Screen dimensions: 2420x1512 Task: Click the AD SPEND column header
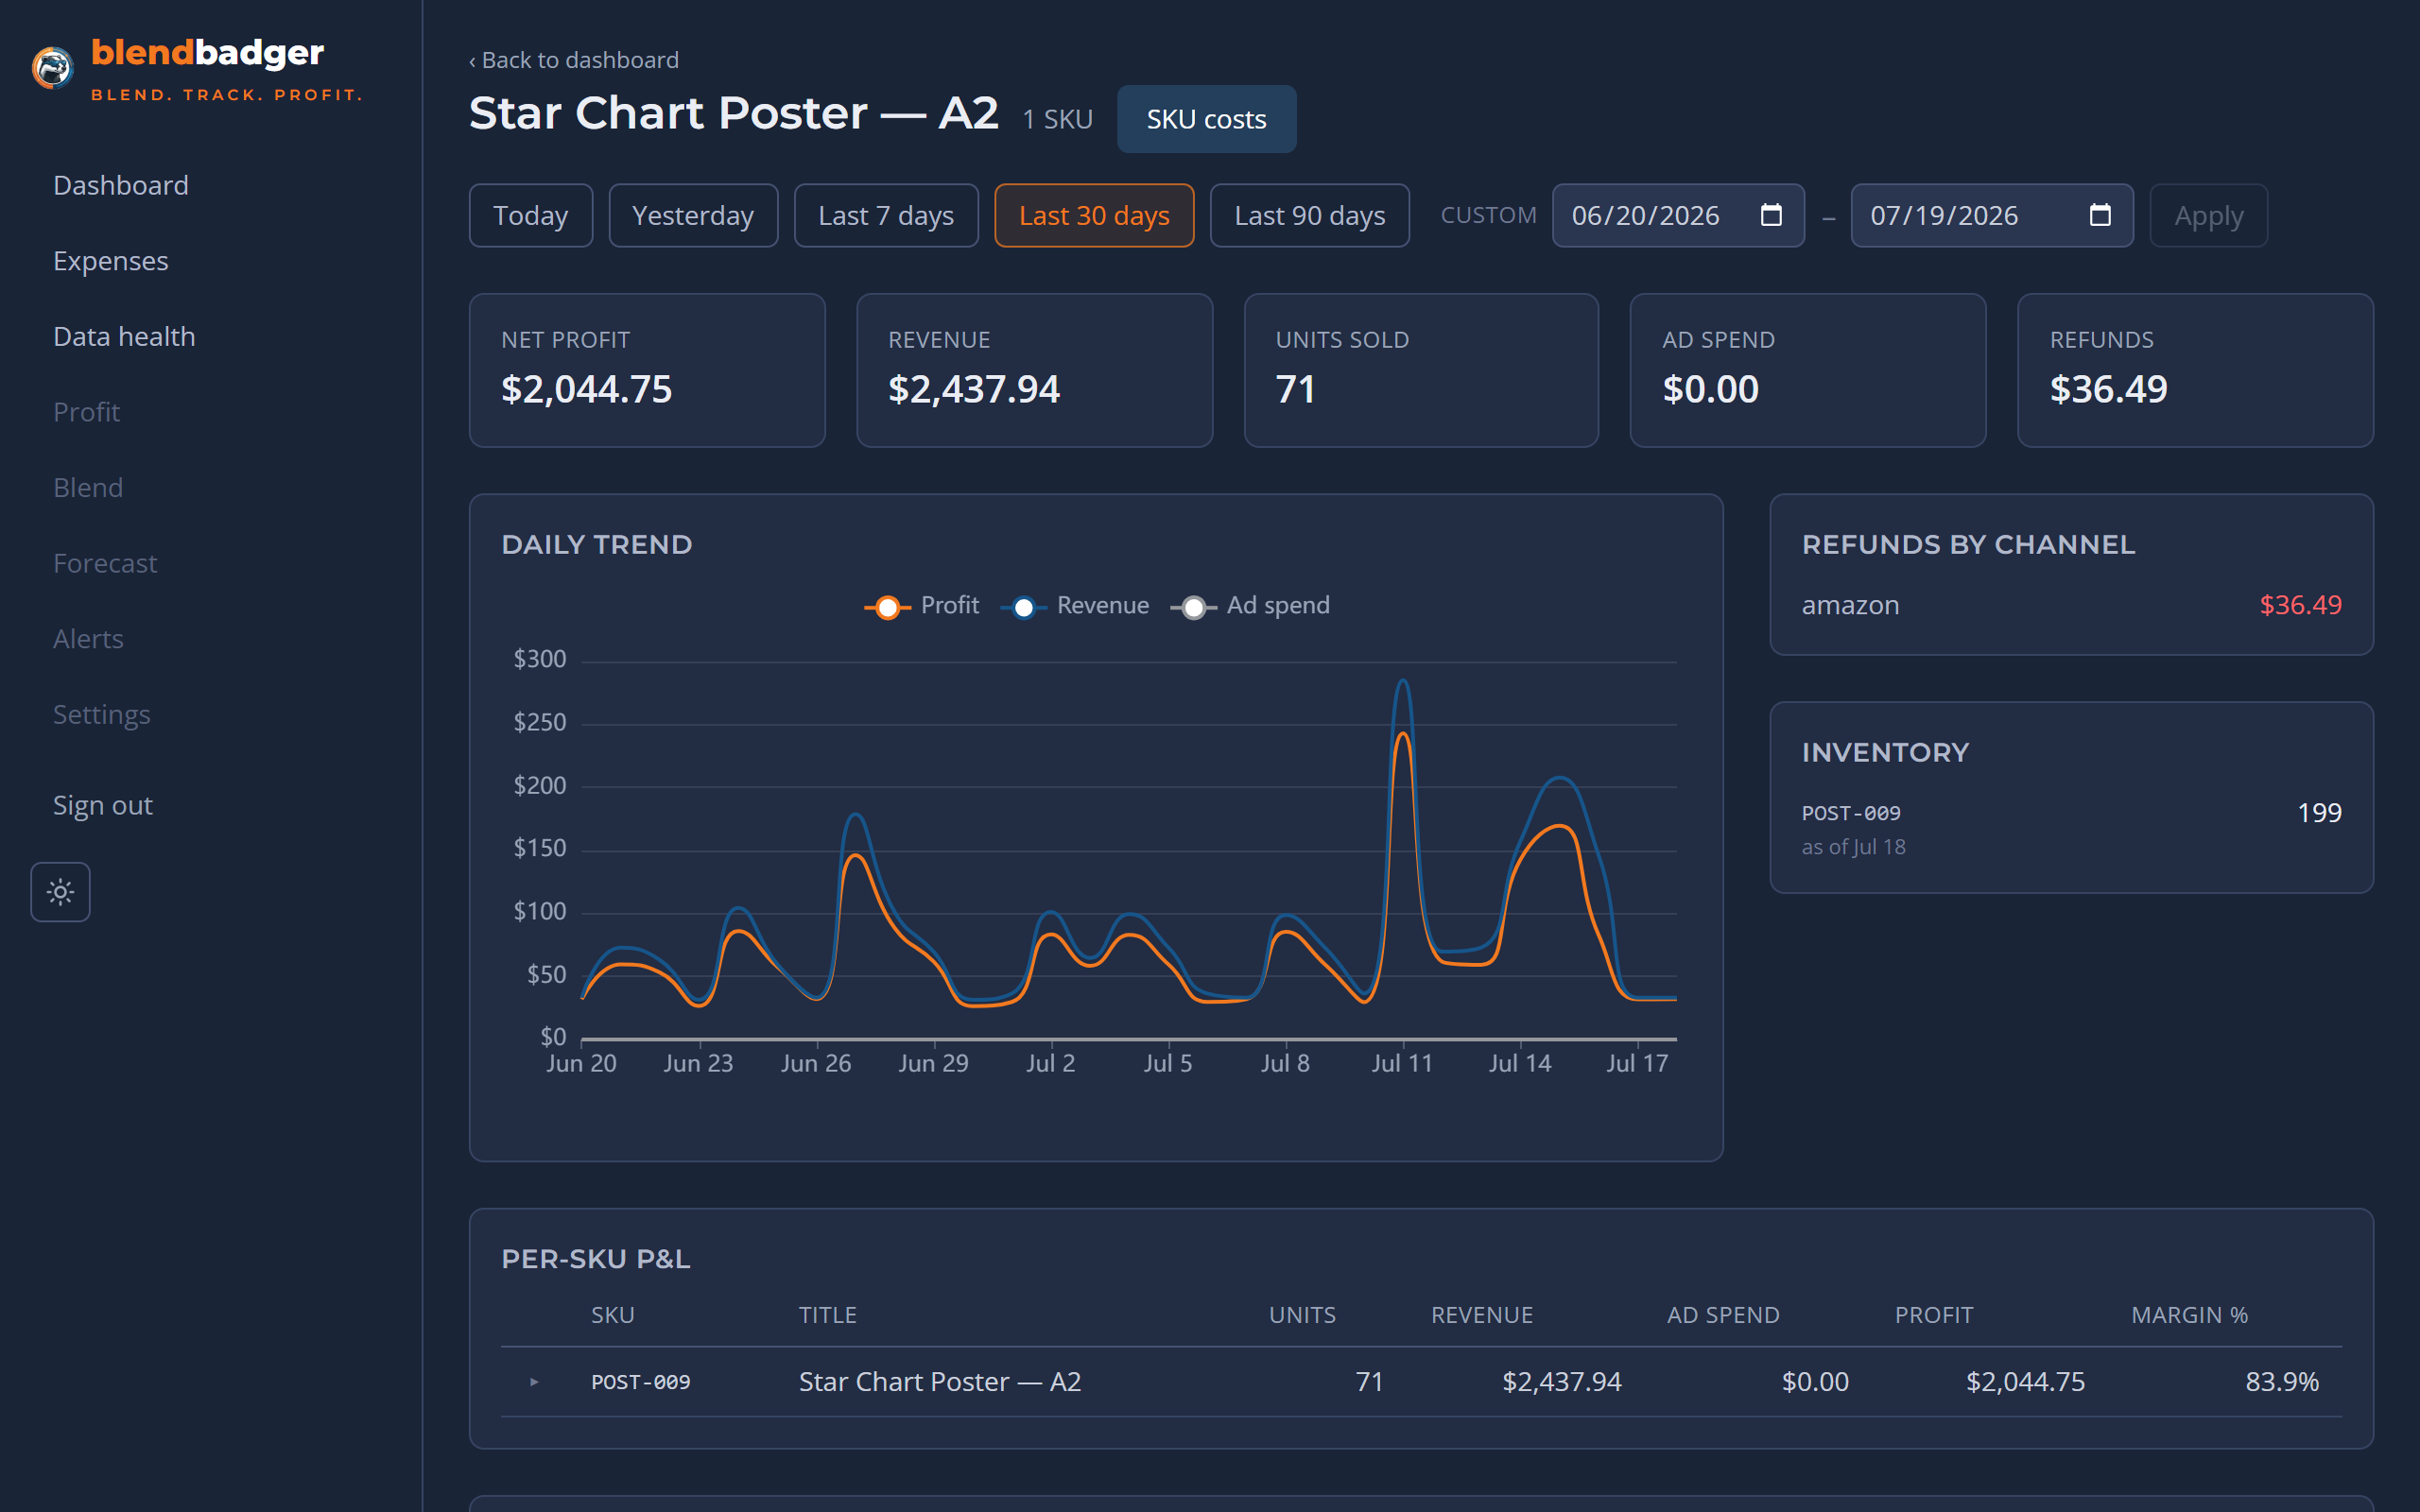click(1723, 1315)
